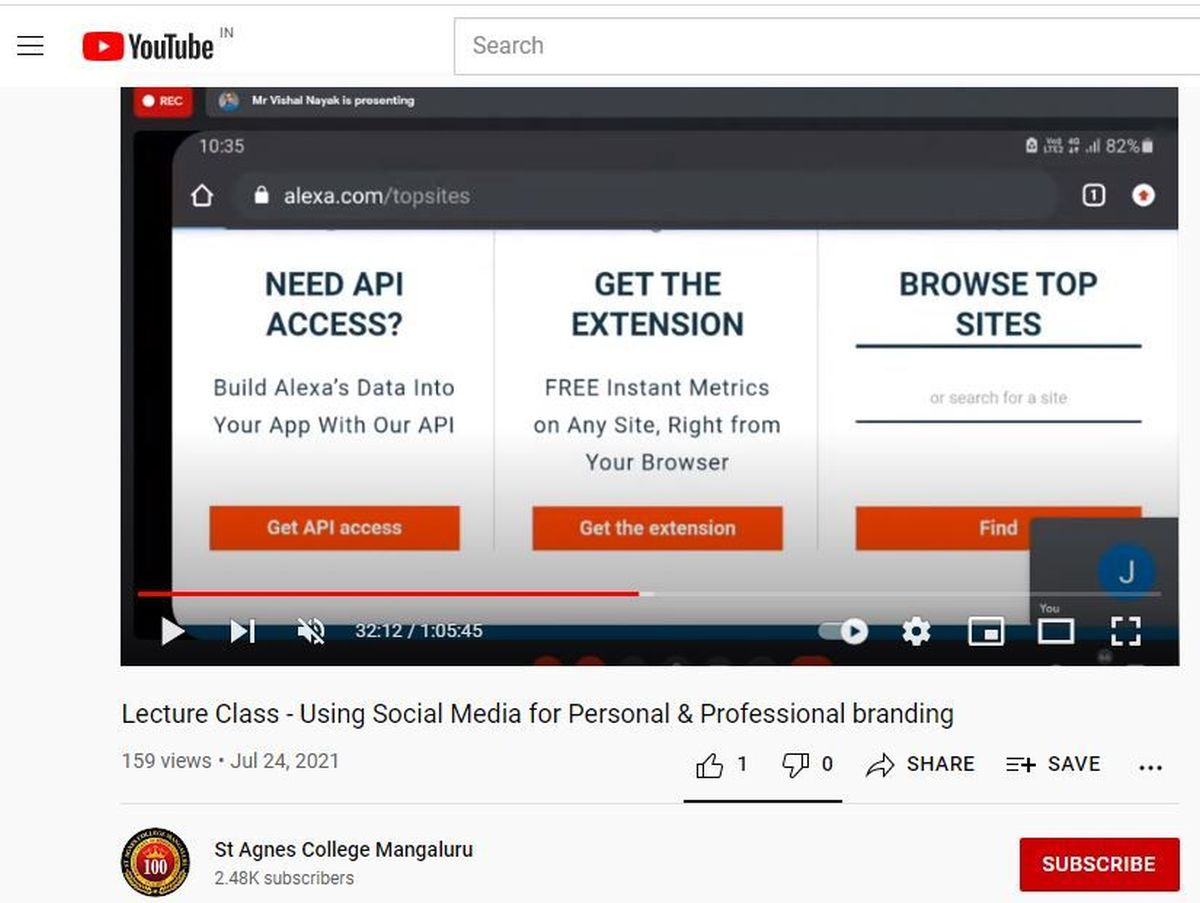Open St Agnes College Mangaluru channel link
The image size is (1200, 903).
point(343,850)
